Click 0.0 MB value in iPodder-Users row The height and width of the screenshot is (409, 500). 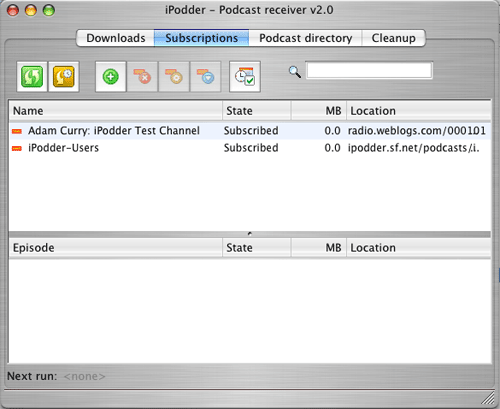pos(332,148)
